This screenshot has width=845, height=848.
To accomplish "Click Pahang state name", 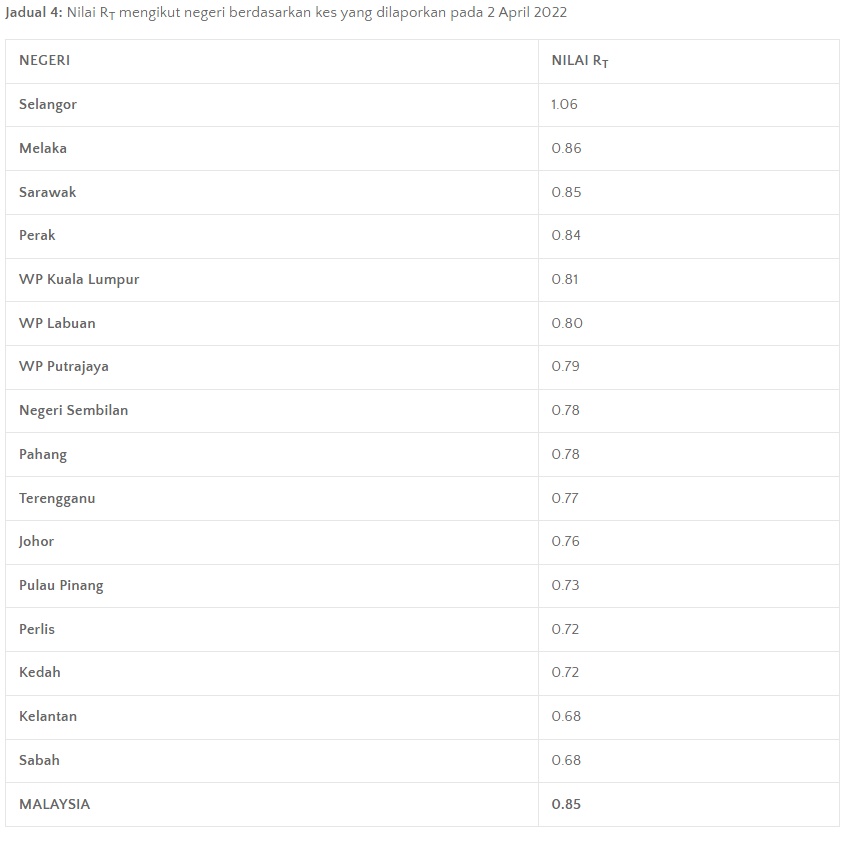I will [x=43, y=454].
